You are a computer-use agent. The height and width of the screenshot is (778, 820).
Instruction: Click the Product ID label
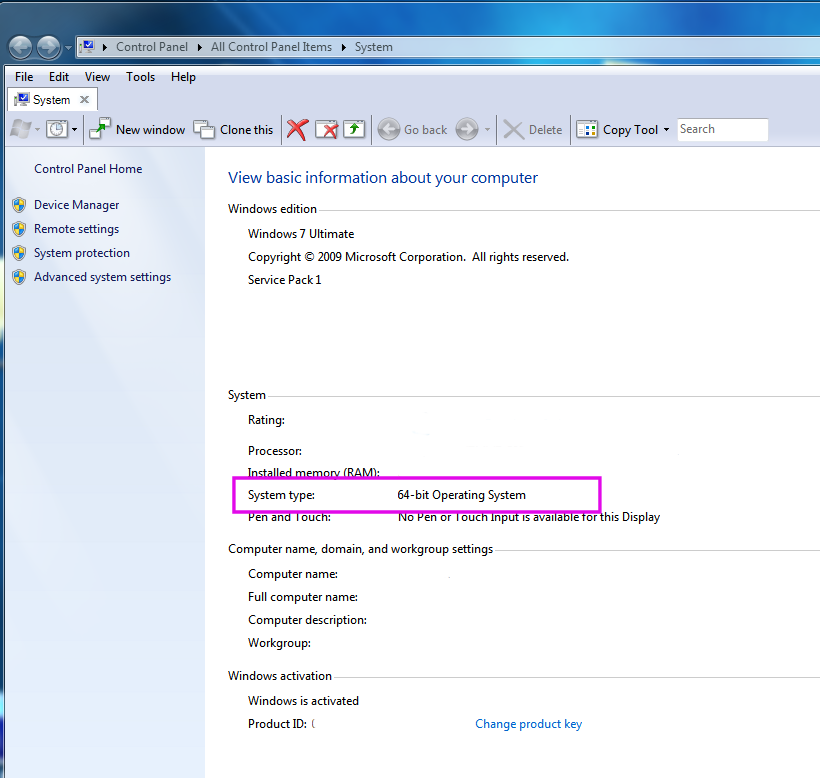pos(277,724)
